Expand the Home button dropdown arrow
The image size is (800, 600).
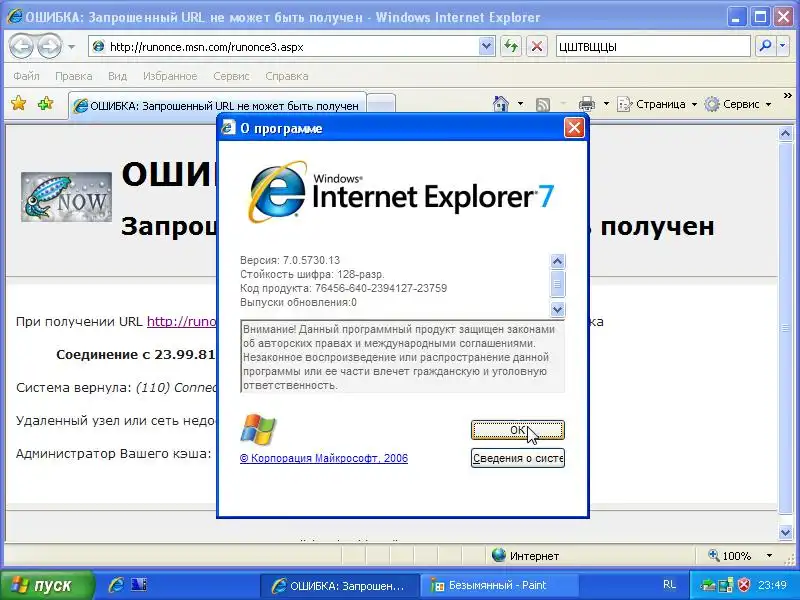pyautogui.click(x=520, y=104)
